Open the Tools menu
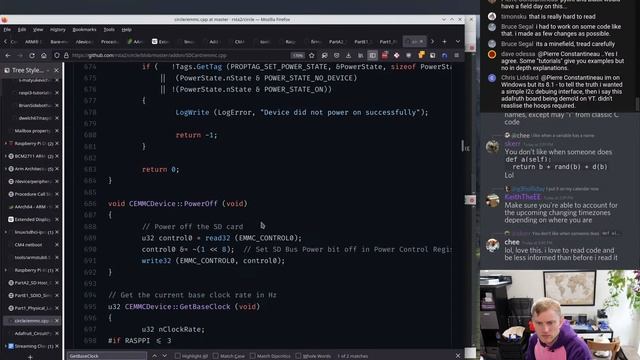This screenshot has height=360, width=640. 109,29
